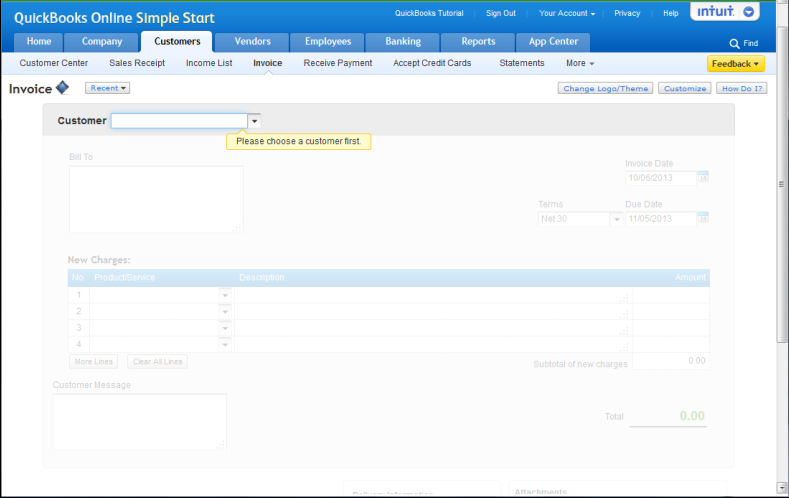This screenshot has height=498, width=789.
Task: Click the Customize button
Action: (685, 89)
